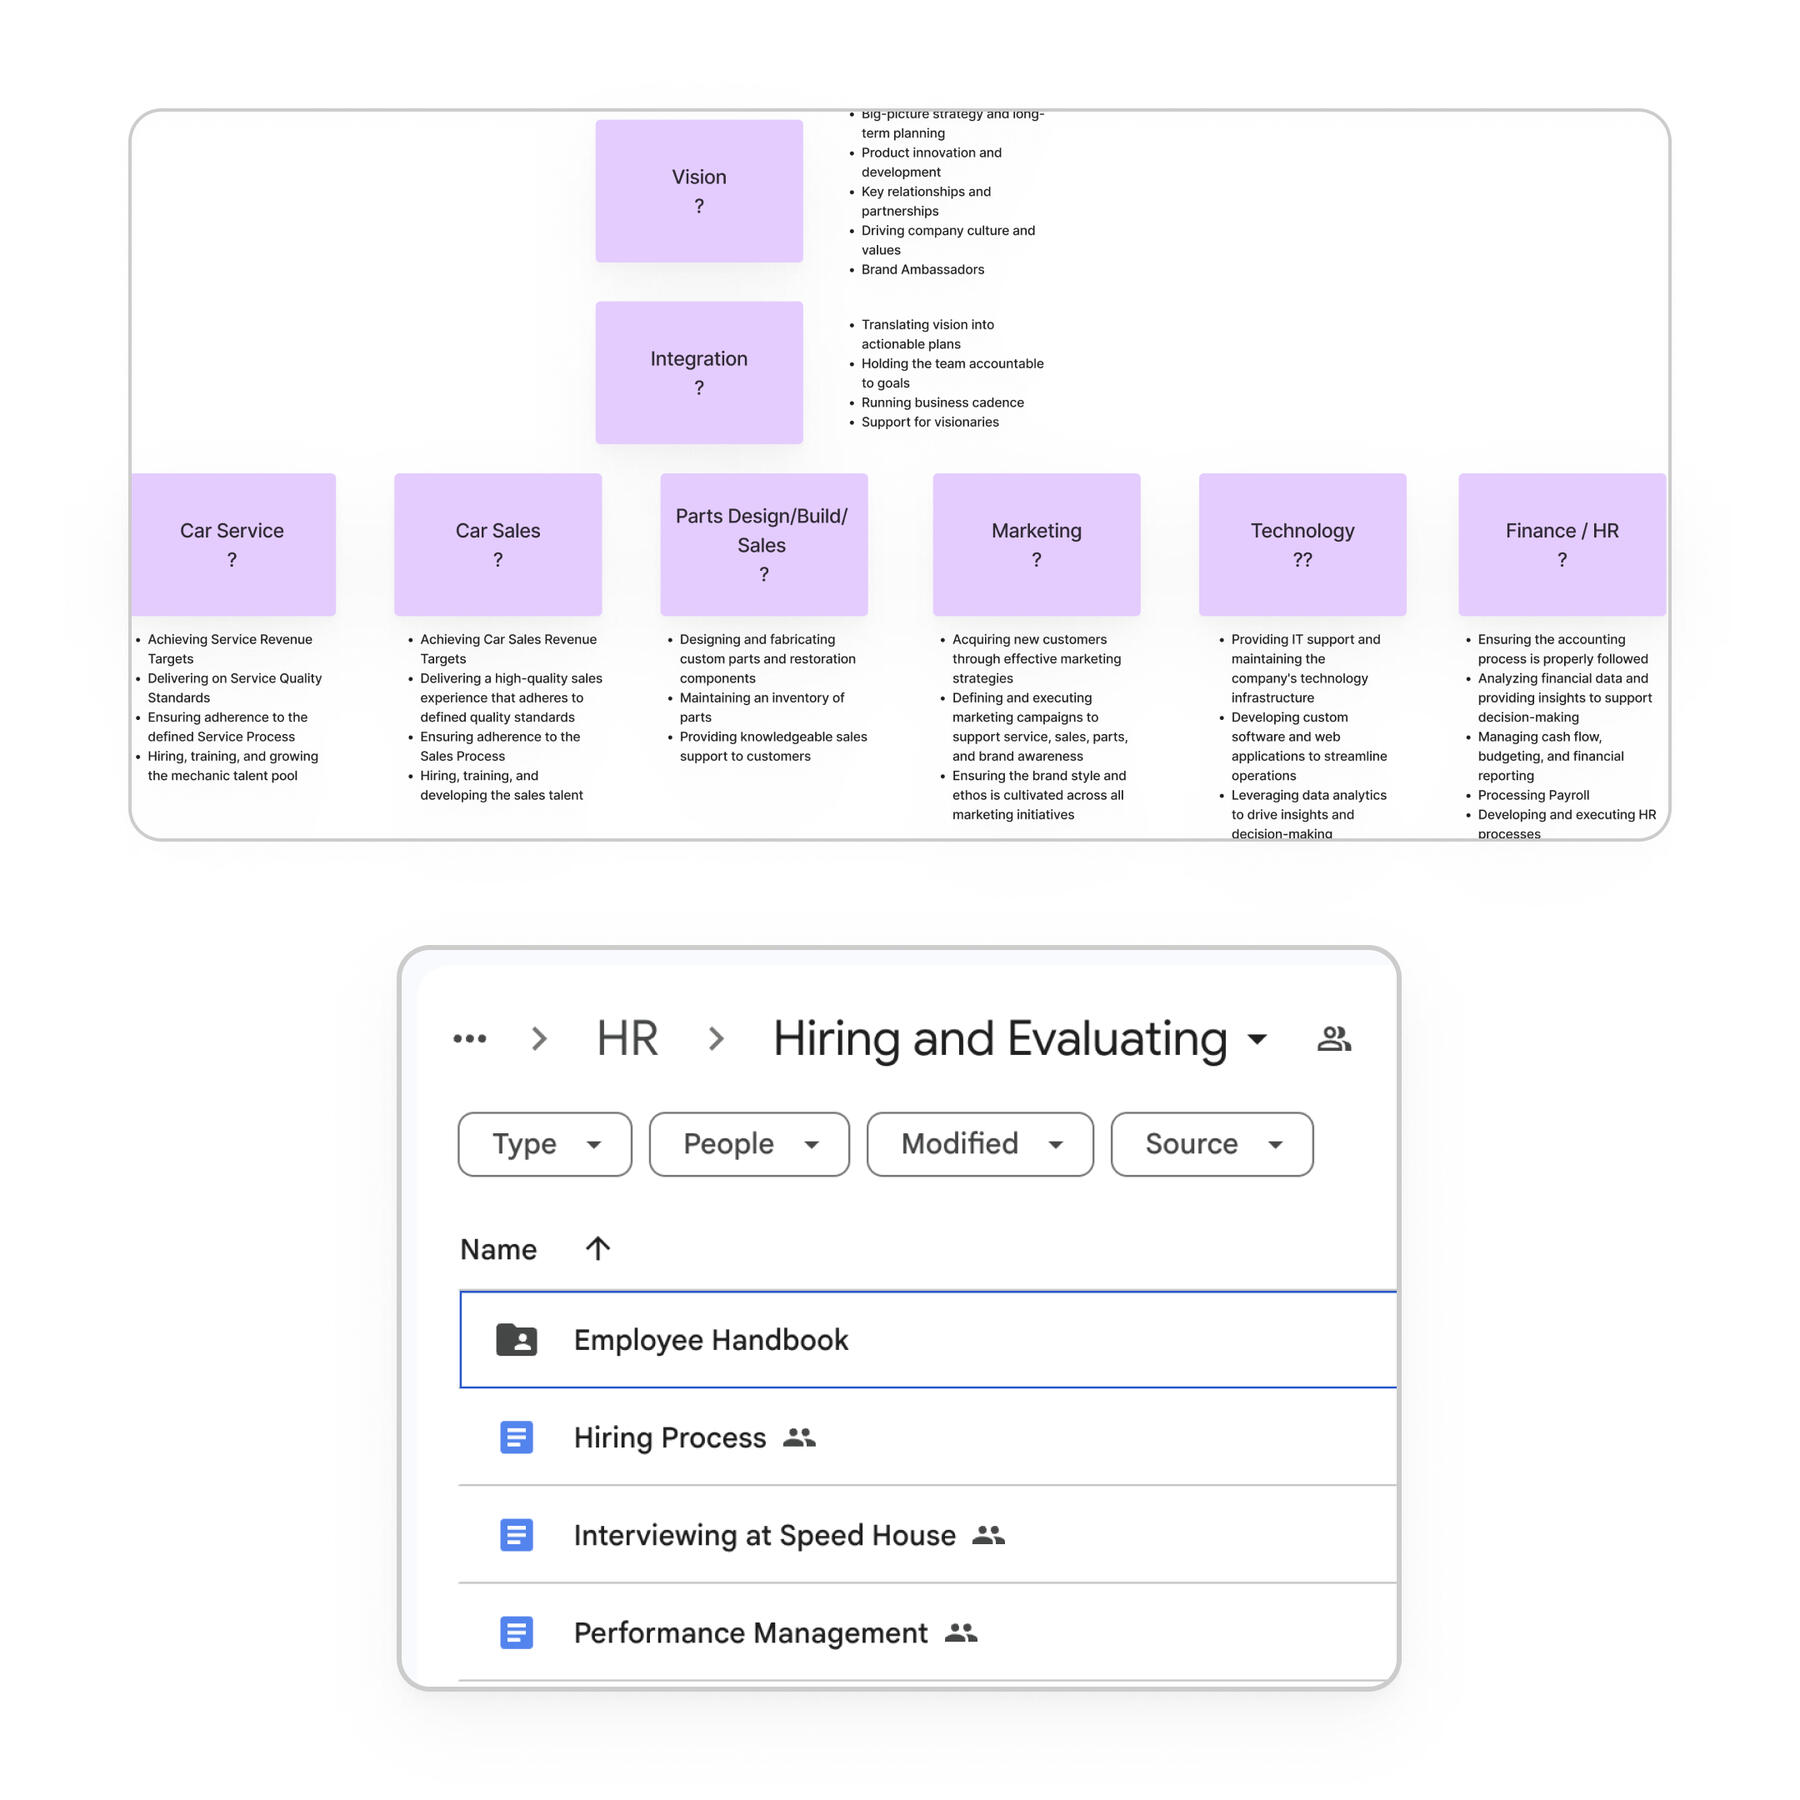Click the Hiring Process document icon
The width and height of the screenshot is (1800, 1800).
click(x=516, y=1437)
